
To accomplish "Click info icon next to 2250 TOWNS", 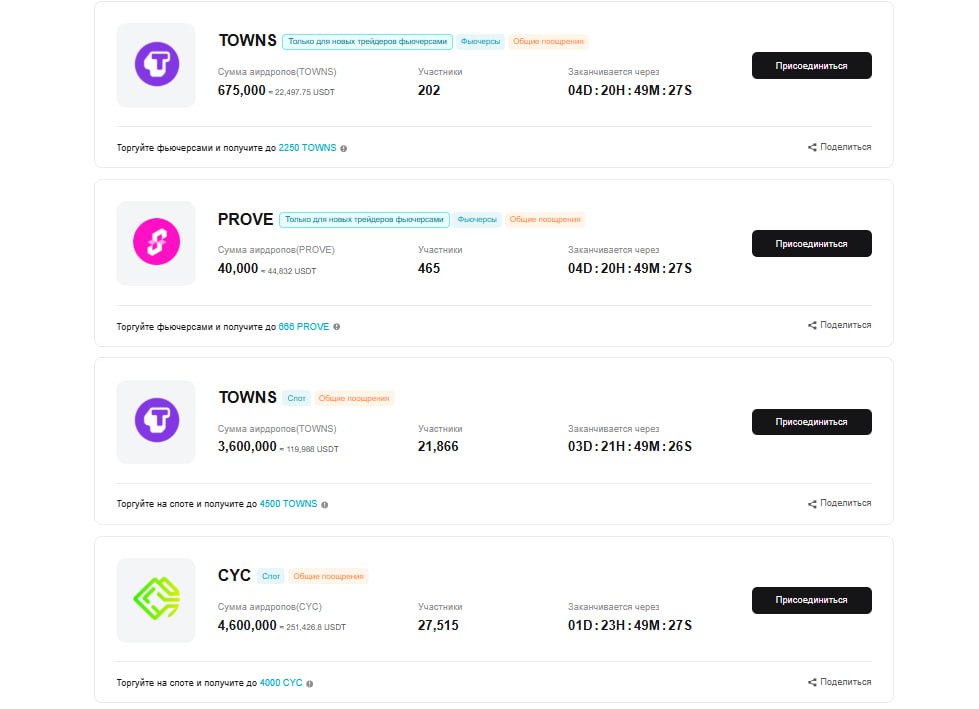I will [x=343, y=149].
